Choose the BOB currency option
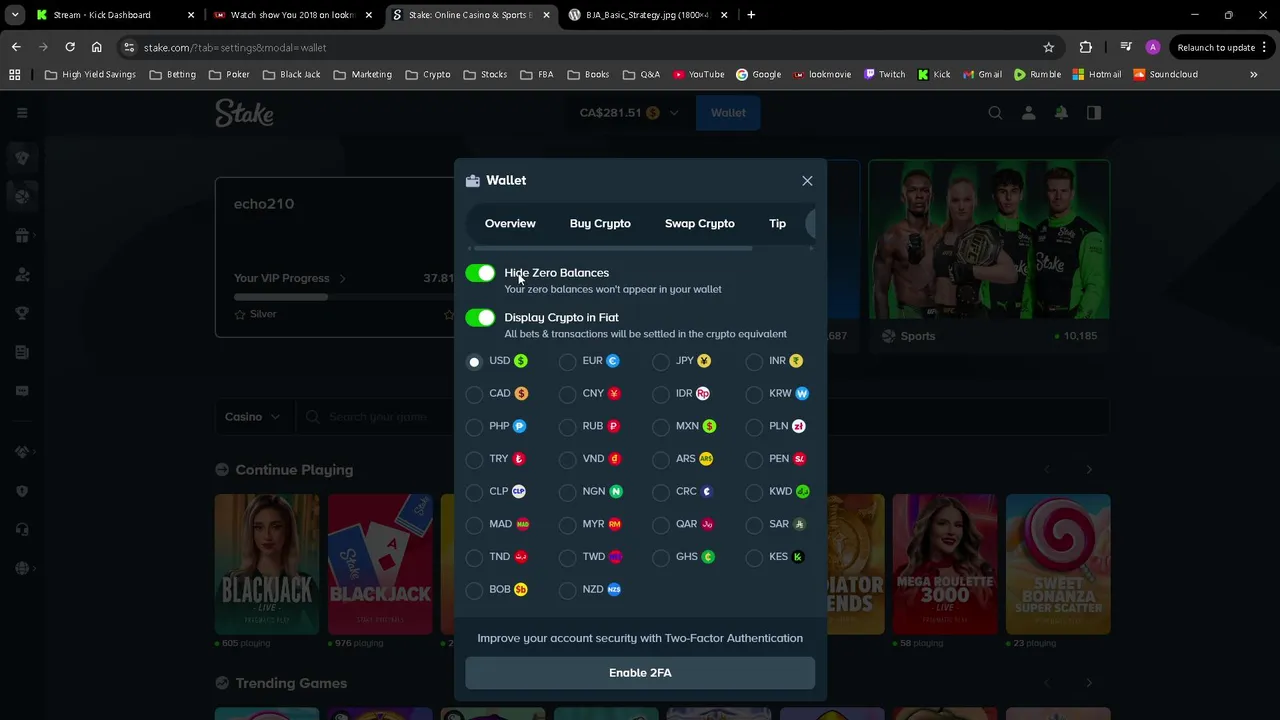The image size is (1280, 720). coord(474,590)
